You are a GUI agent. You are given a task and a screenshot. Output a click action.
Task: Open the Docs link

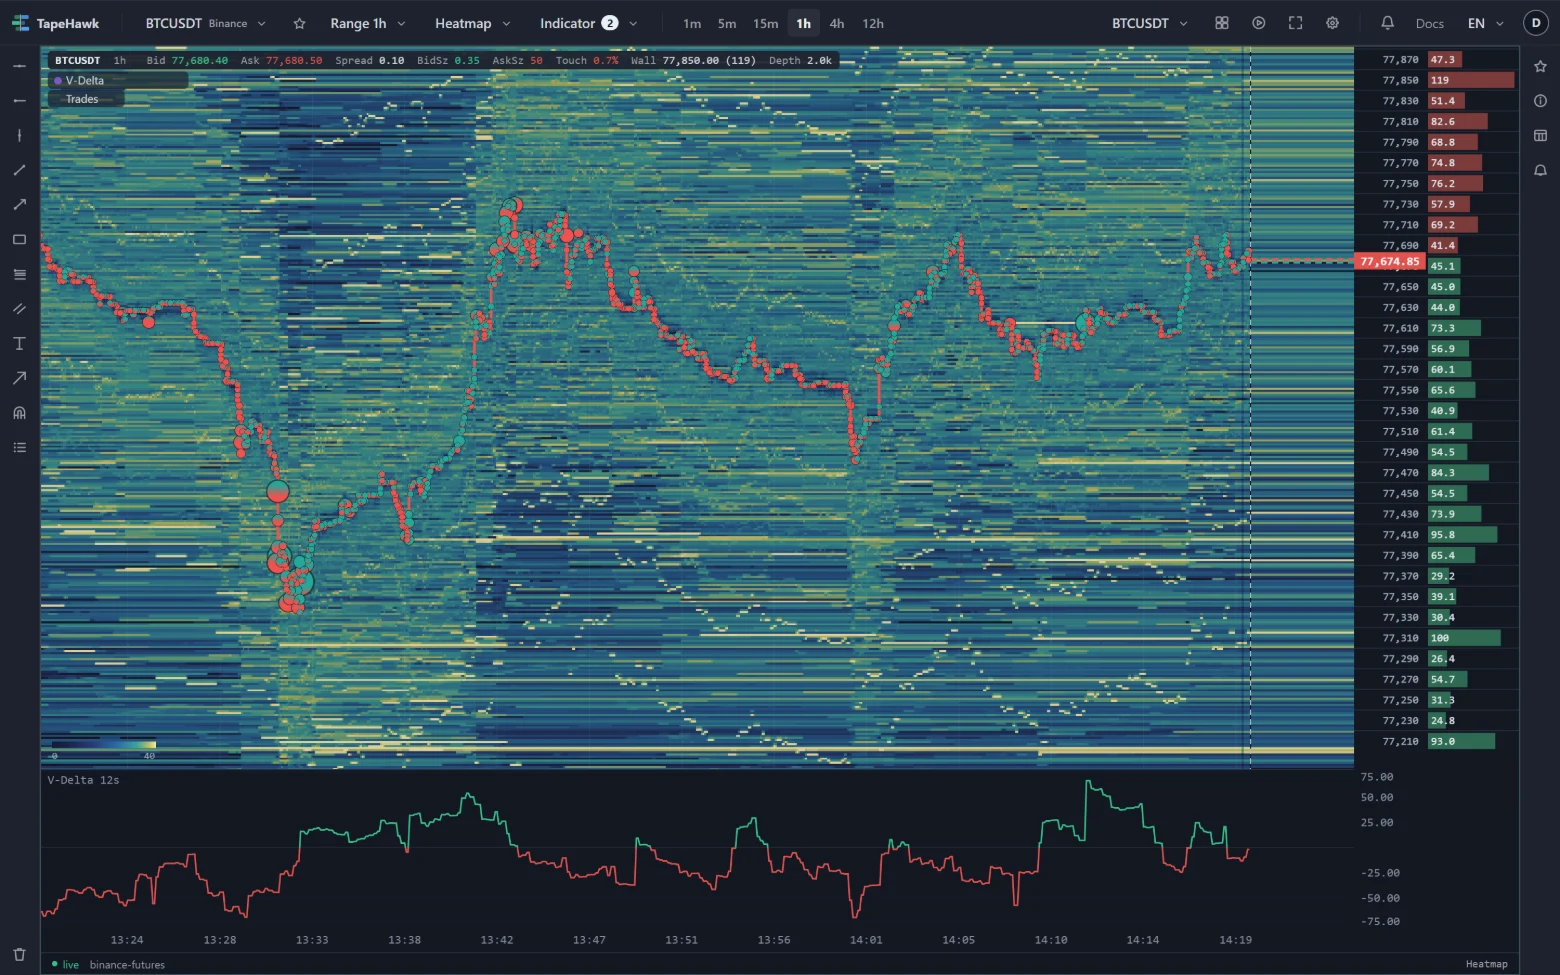coord(1430,23)
